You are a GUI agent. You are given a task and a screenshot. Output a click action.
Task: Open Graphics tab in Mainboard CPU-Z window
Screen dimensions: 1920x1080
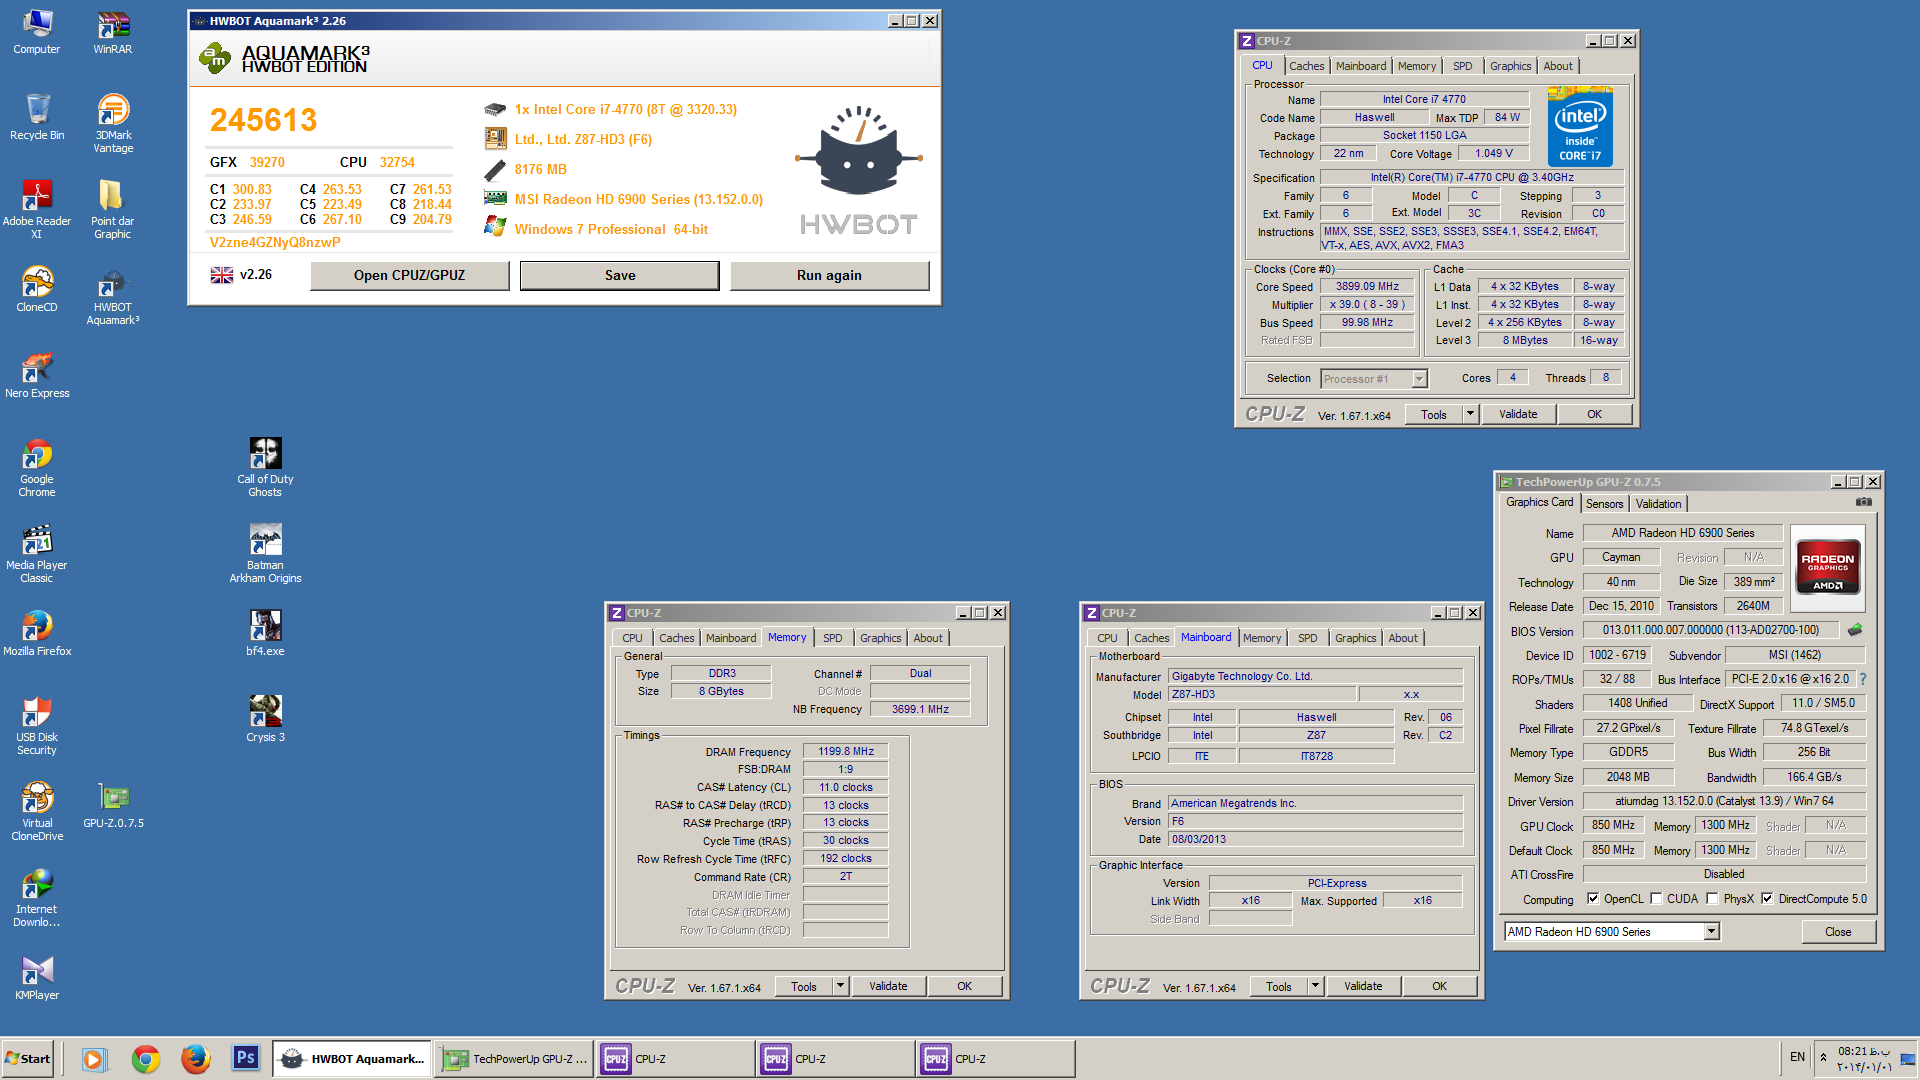click(x=1355, y=638)
